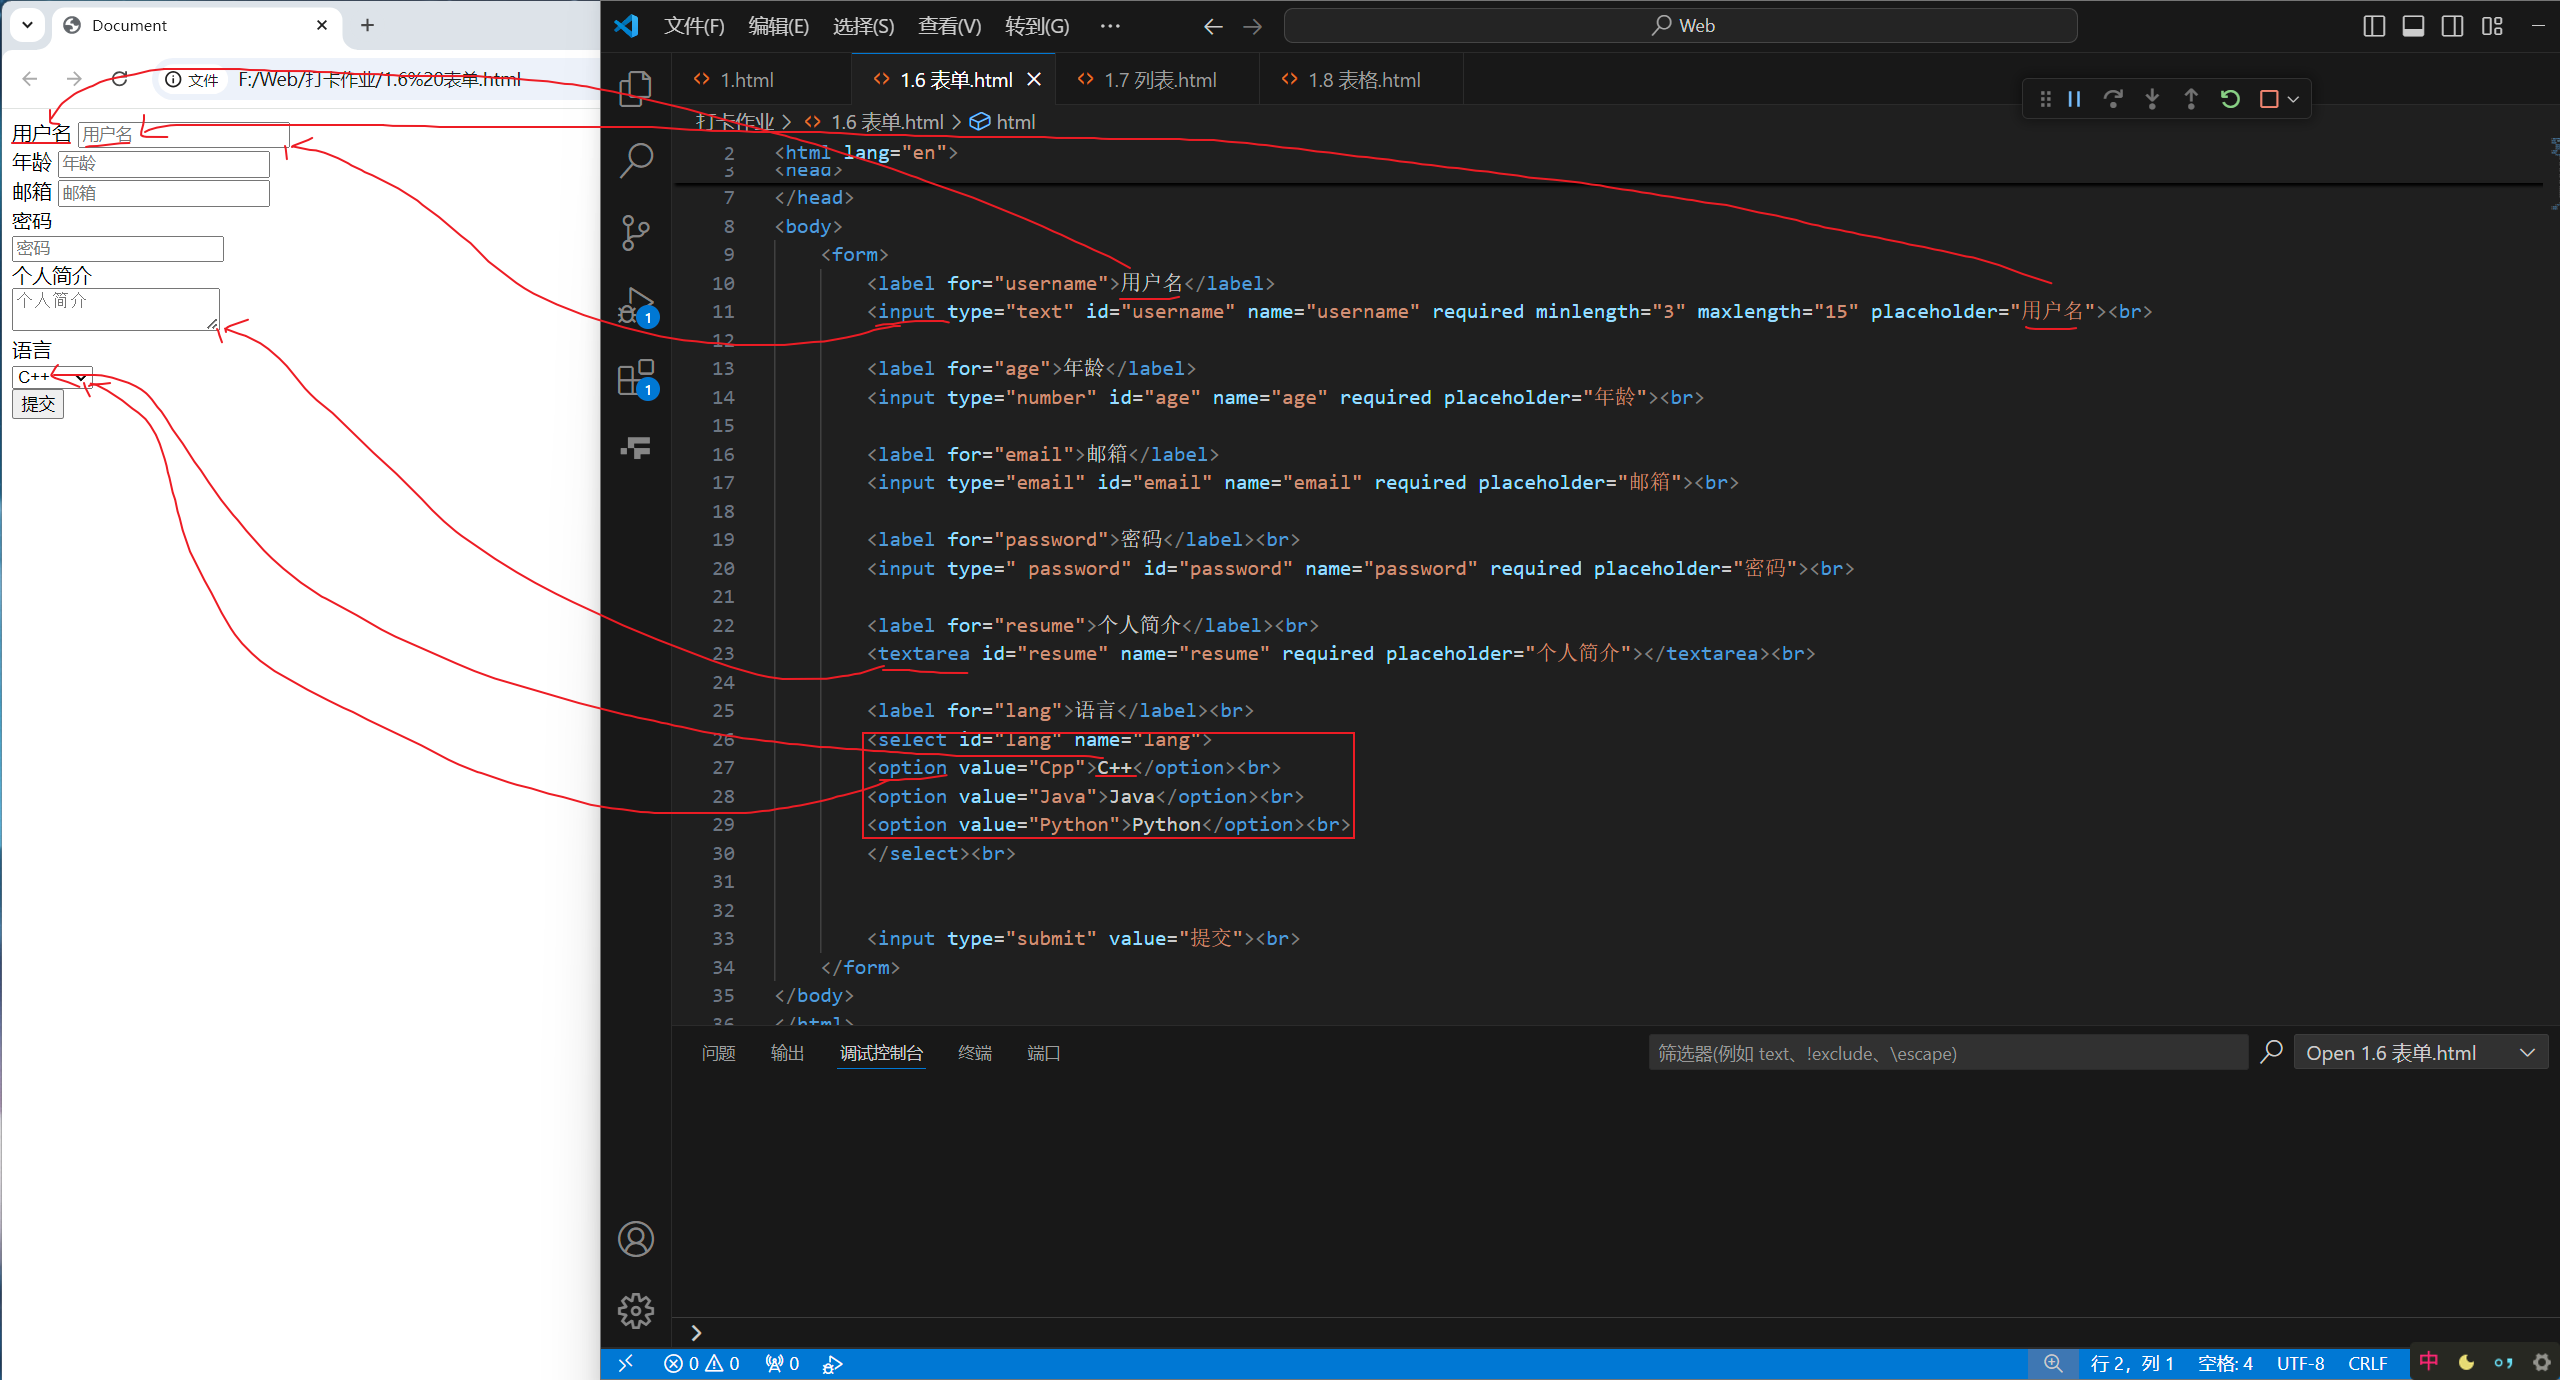Open the Manage settings gear
The width and height of the screenshot is (2560, 1380).
(636, 1310)
